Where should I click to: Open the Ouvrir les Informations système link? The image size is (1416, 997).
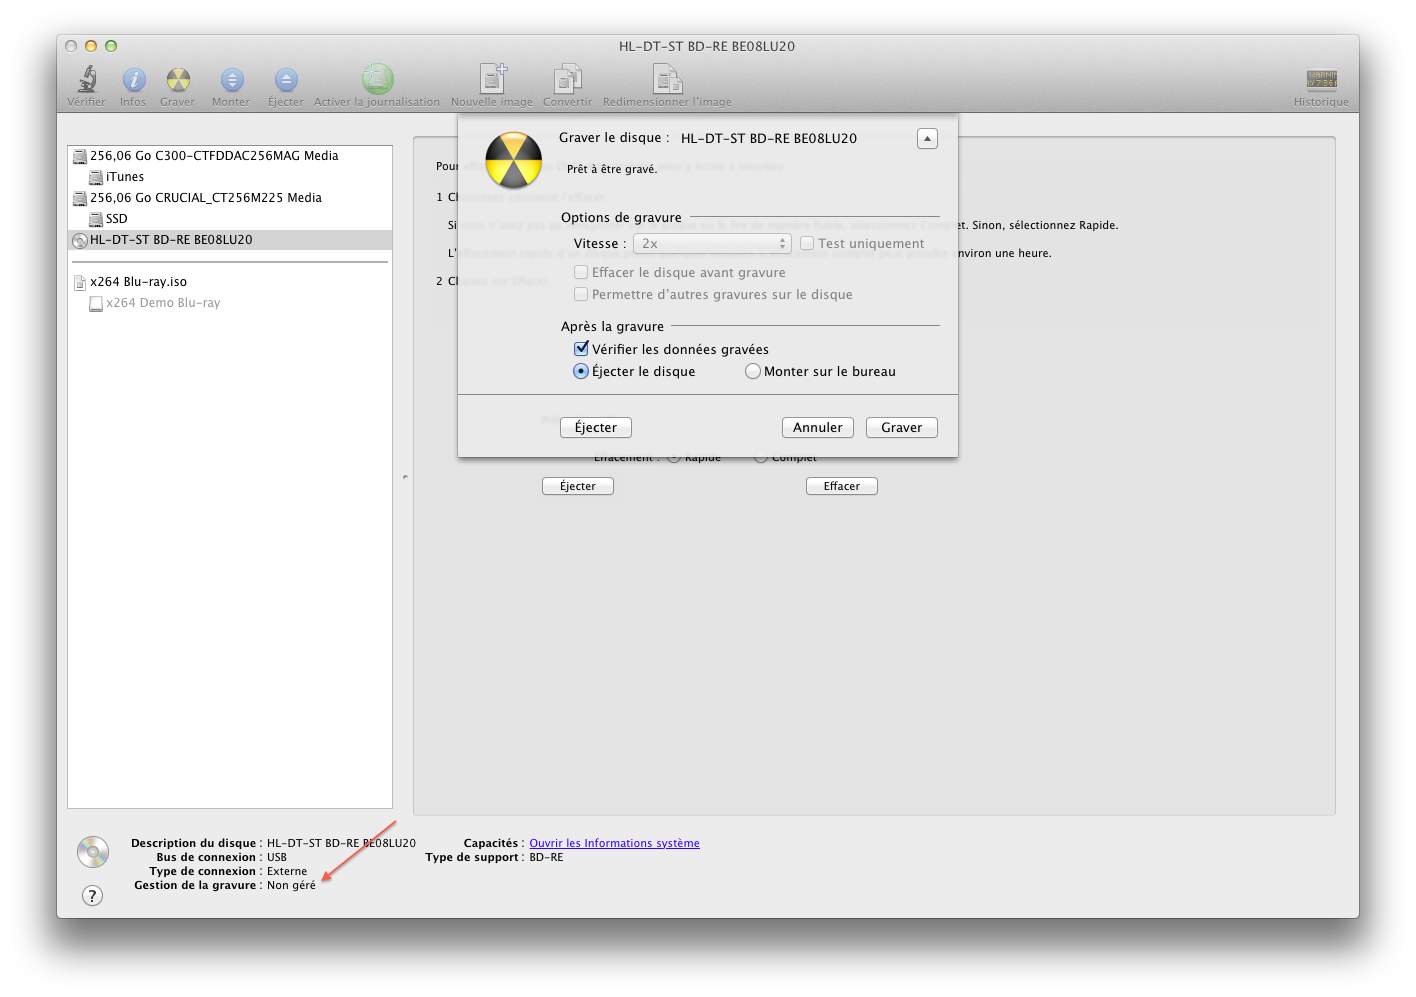pos(614,844)
